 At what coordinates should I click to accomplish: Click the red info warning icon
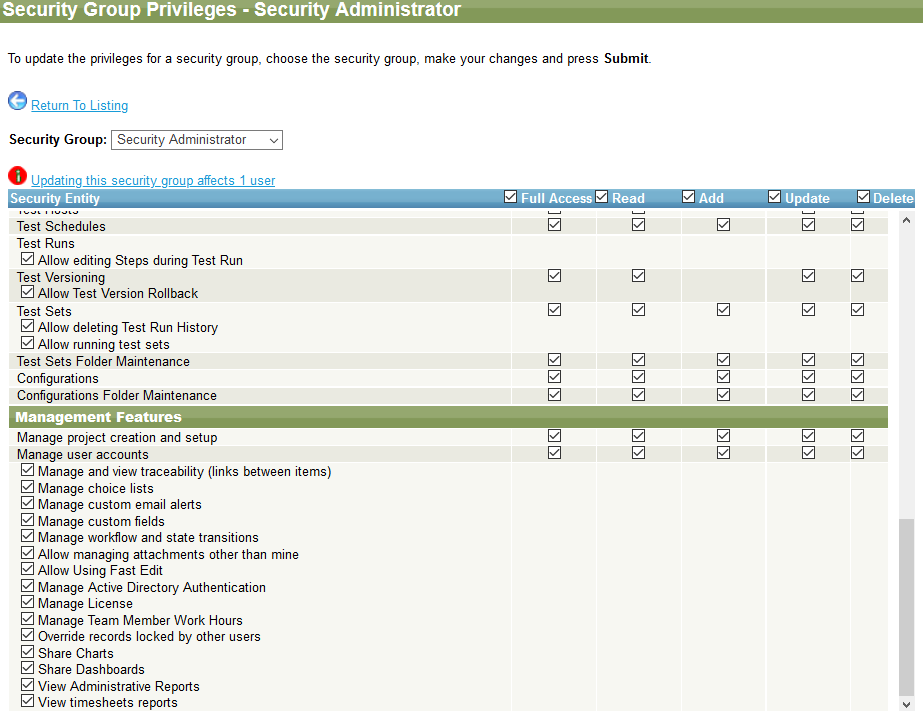(x=17, y=176)
